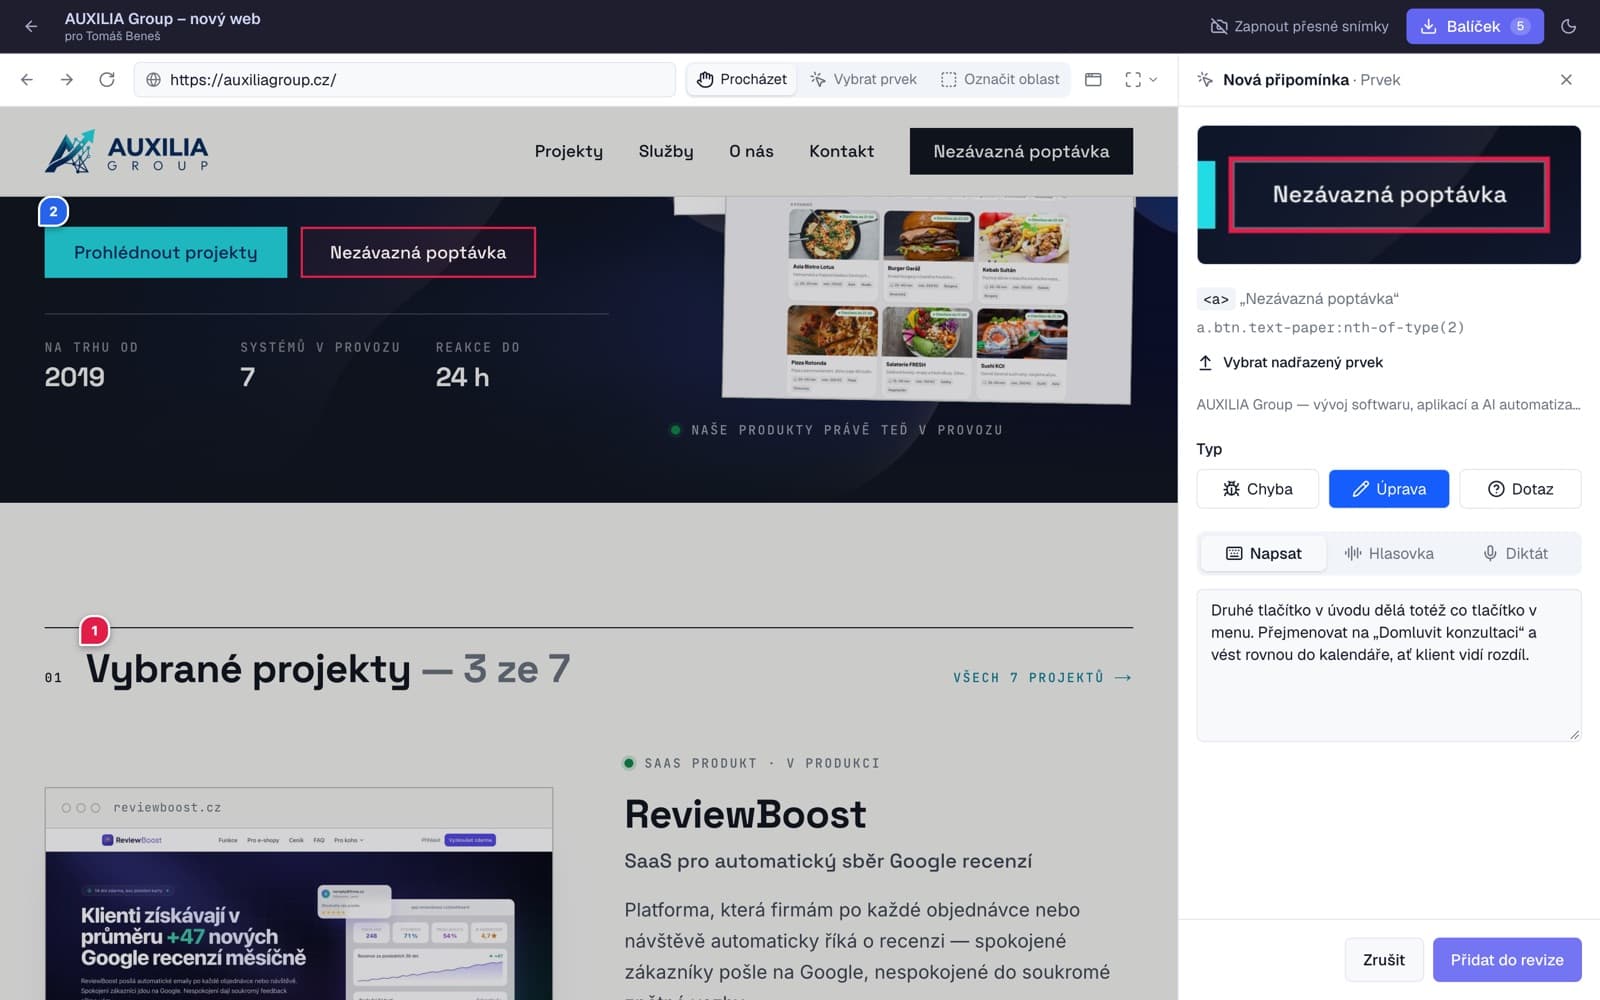Click the comment text area

pyautogui.click(x=1389, y=665)
